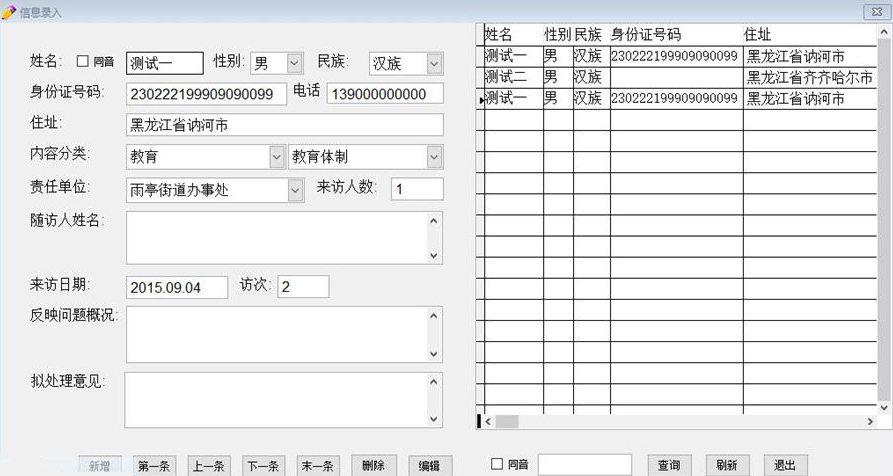Click the left arrow of the table's horizontal scrollbar

click(488, 421)
